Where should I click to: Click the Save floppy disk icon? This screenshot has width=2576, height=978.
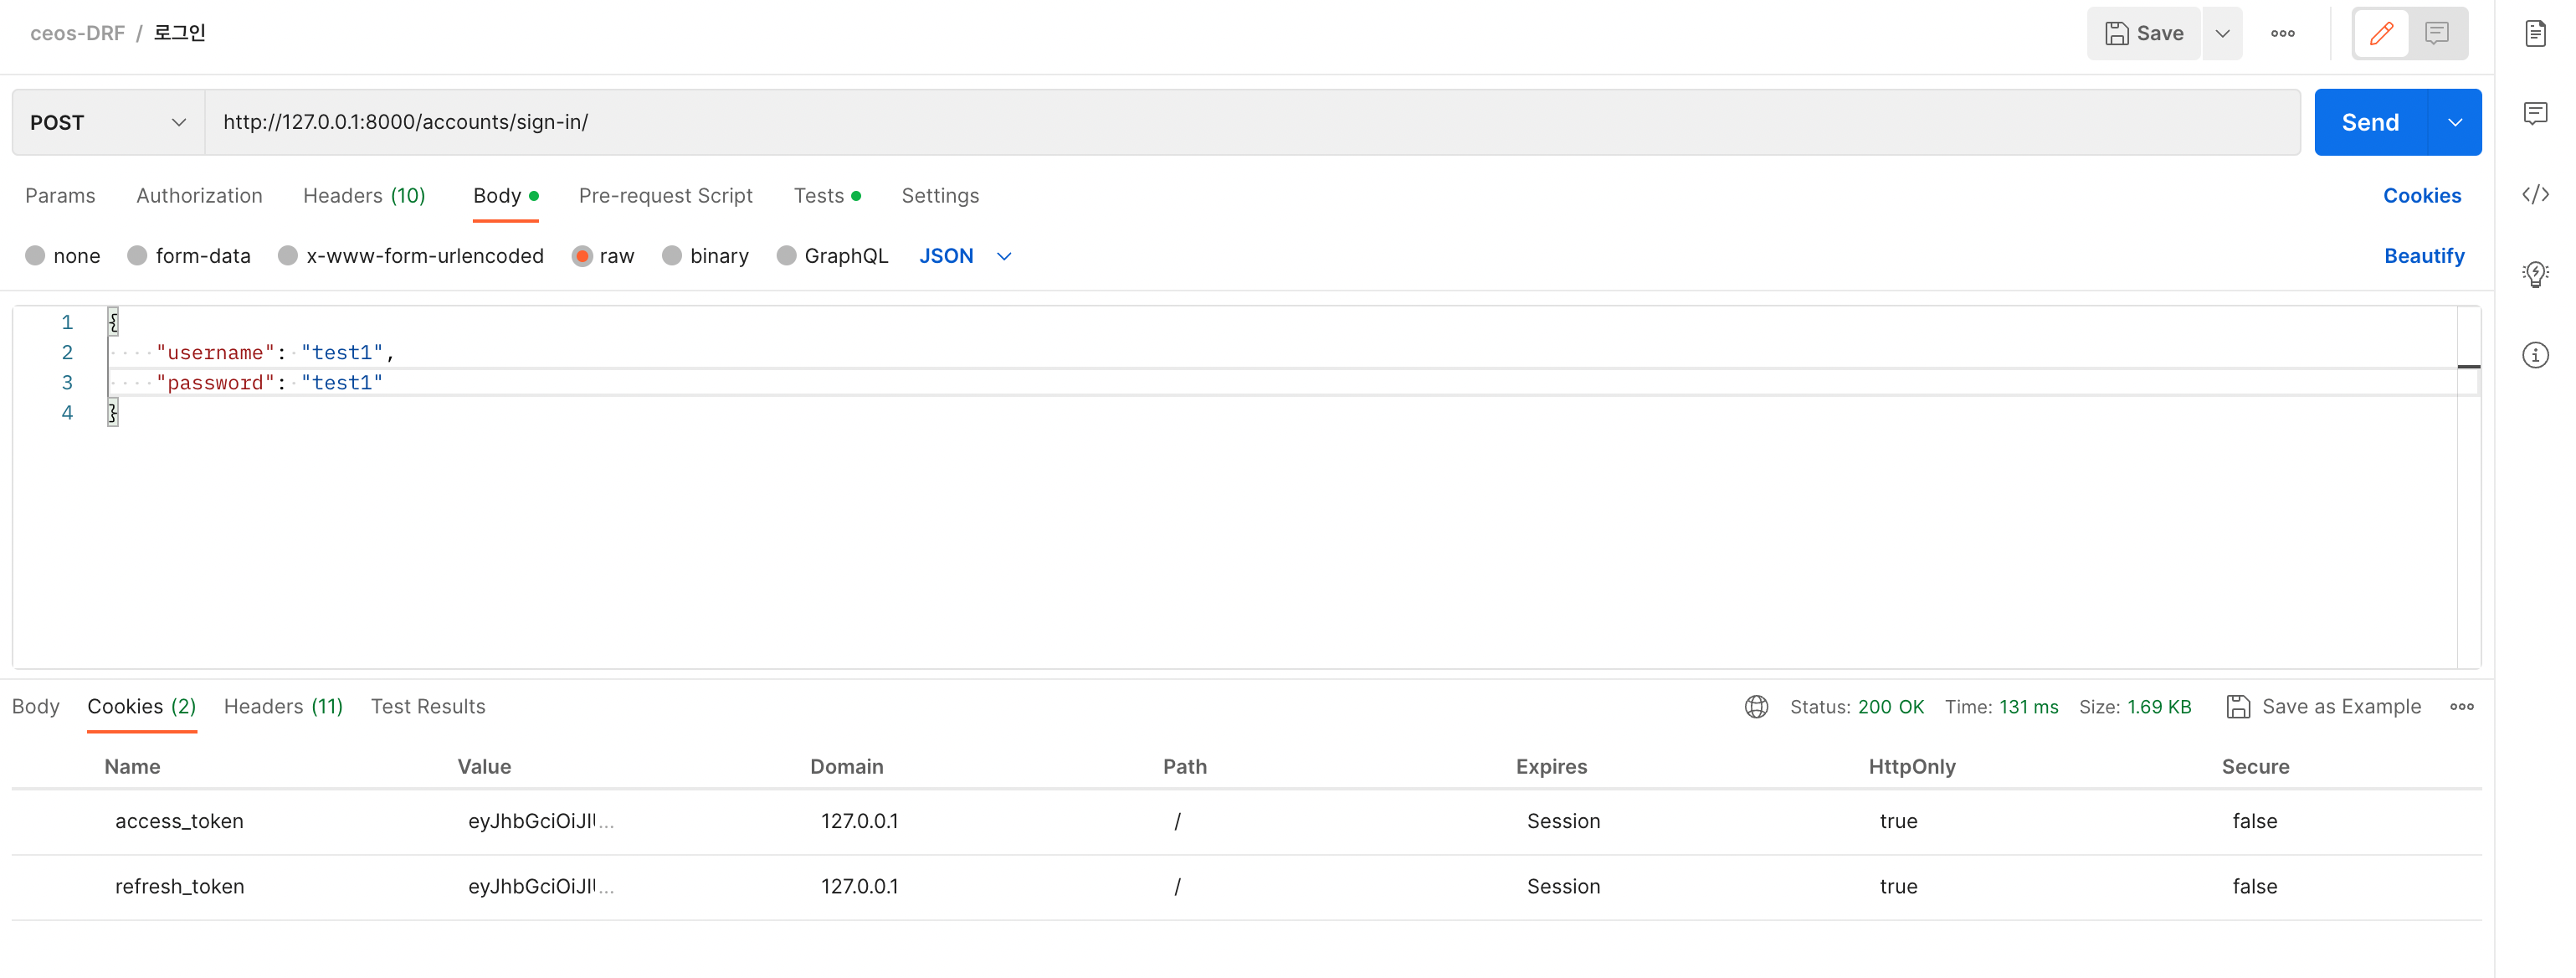point(2116,33)
